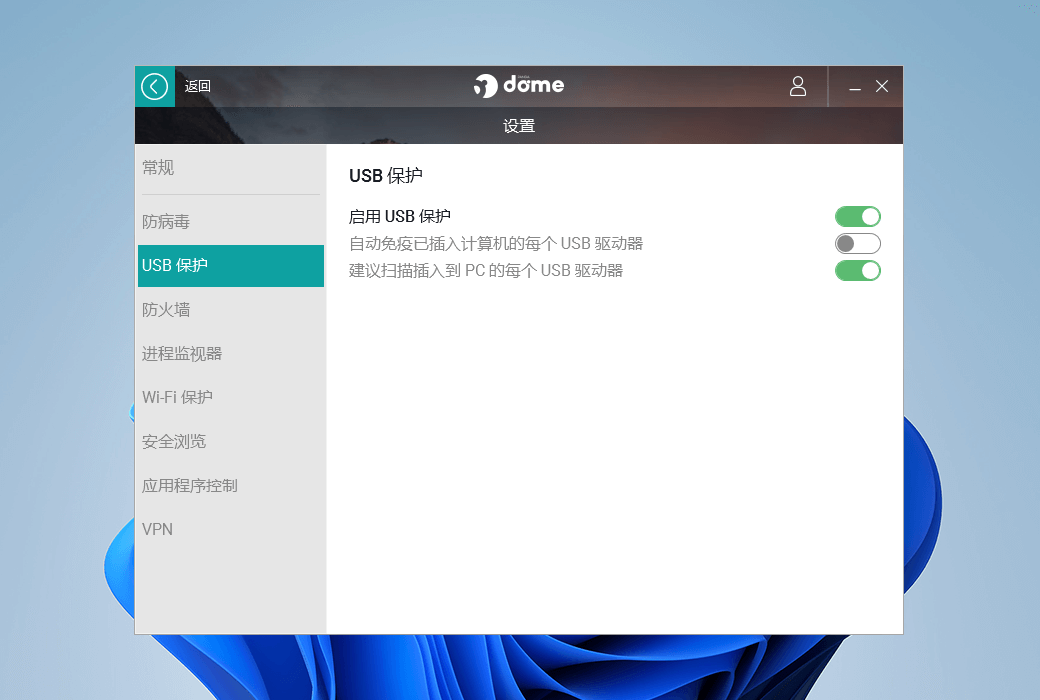
Task: Open VPN settings in sidebar
Action: [x=158, y=530]
